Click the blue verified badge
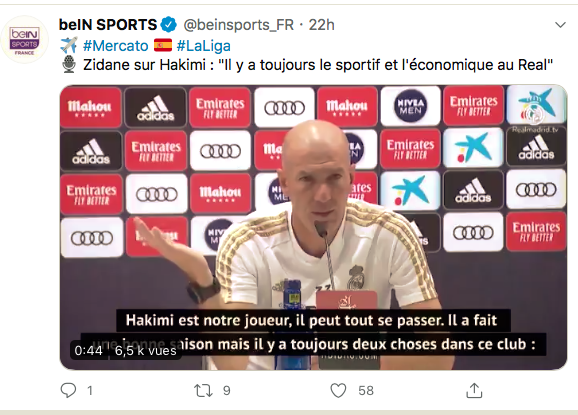The width and height of the screenshot is (578, 415). tap(169, 25)
